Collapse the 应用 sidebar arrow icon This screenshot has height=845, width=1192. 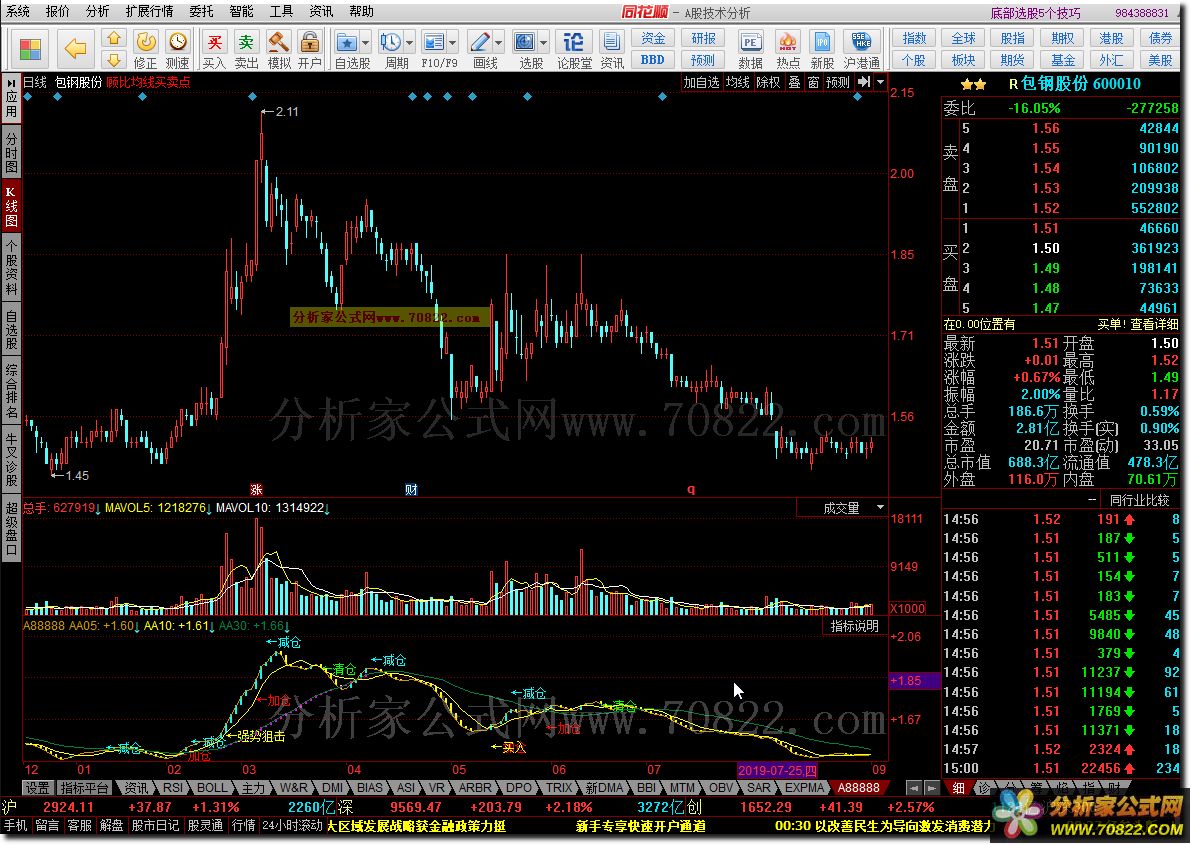(11, 82)
